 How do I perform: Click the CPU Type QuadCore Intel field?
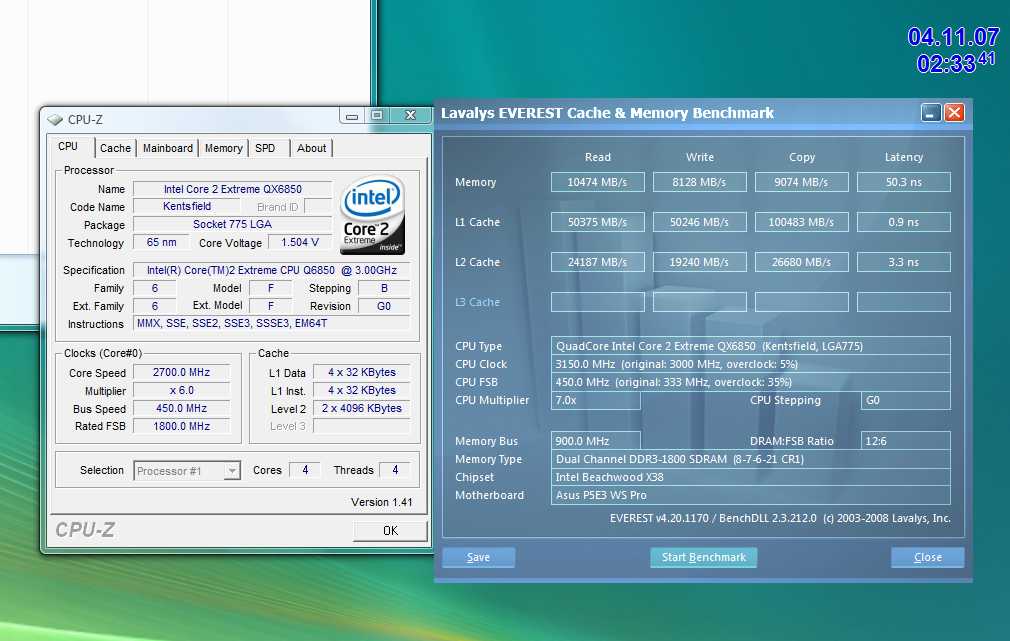coord(750,346)
